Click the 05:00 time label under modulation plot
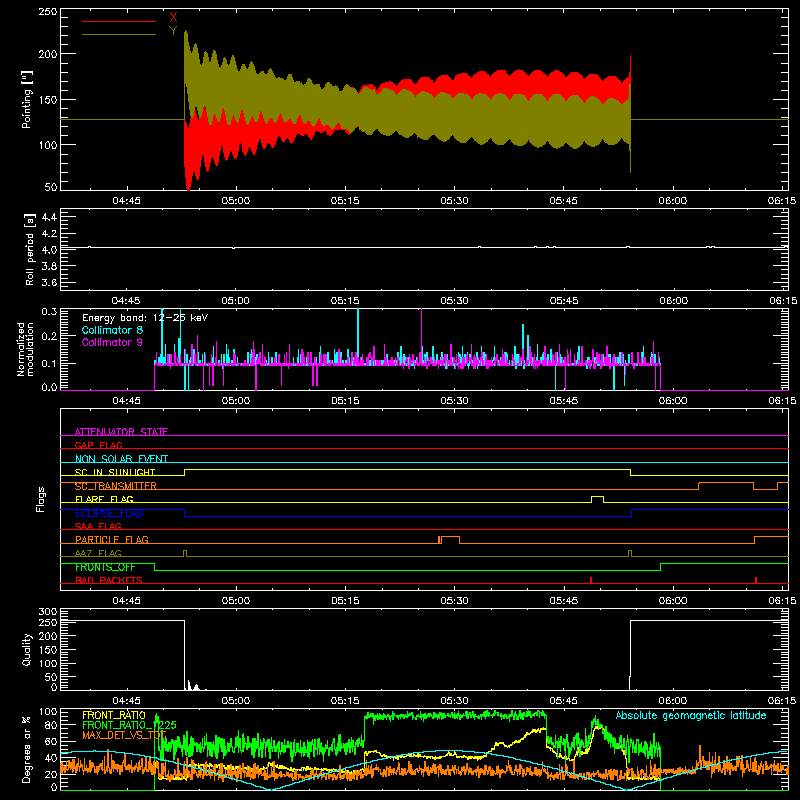Viewport: 800px width, 800px height. point(236,401)
